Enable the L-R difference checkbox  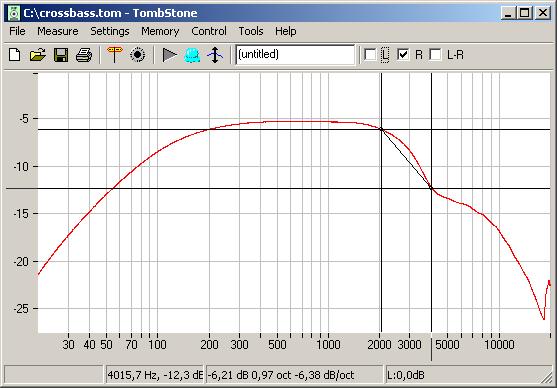(x=435, y=55)
